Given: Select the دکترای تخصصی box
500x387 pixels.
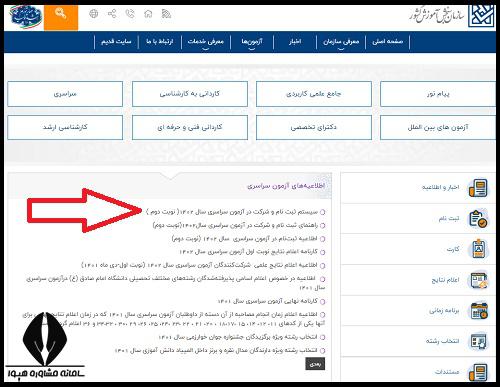Looking at the screenshot, I should [314, 127].
